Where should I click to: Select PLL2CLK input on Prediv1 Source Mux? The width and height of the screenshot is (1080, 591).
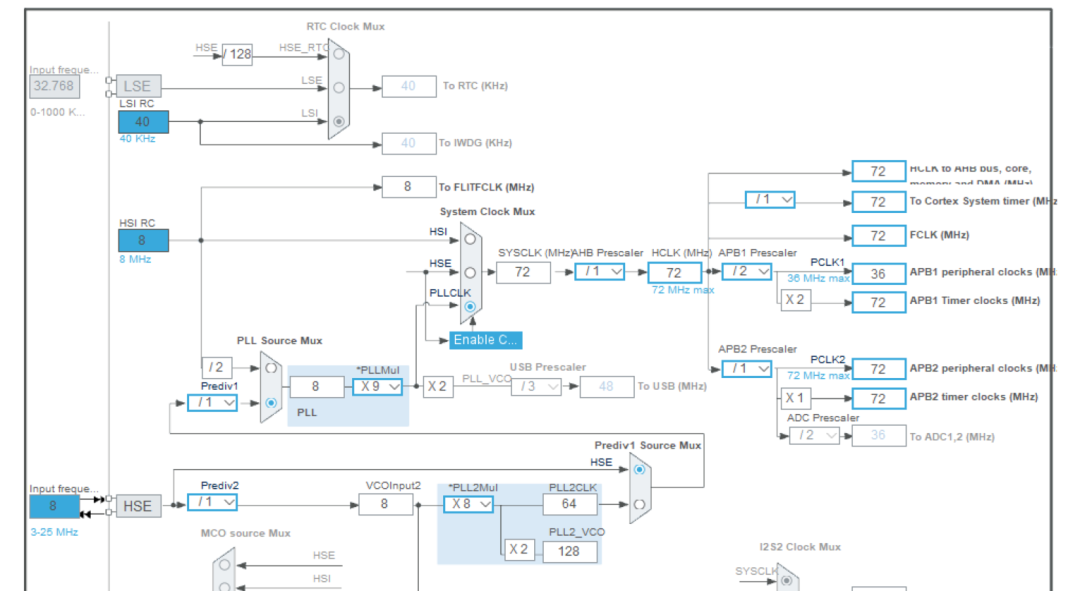[639, 504]
